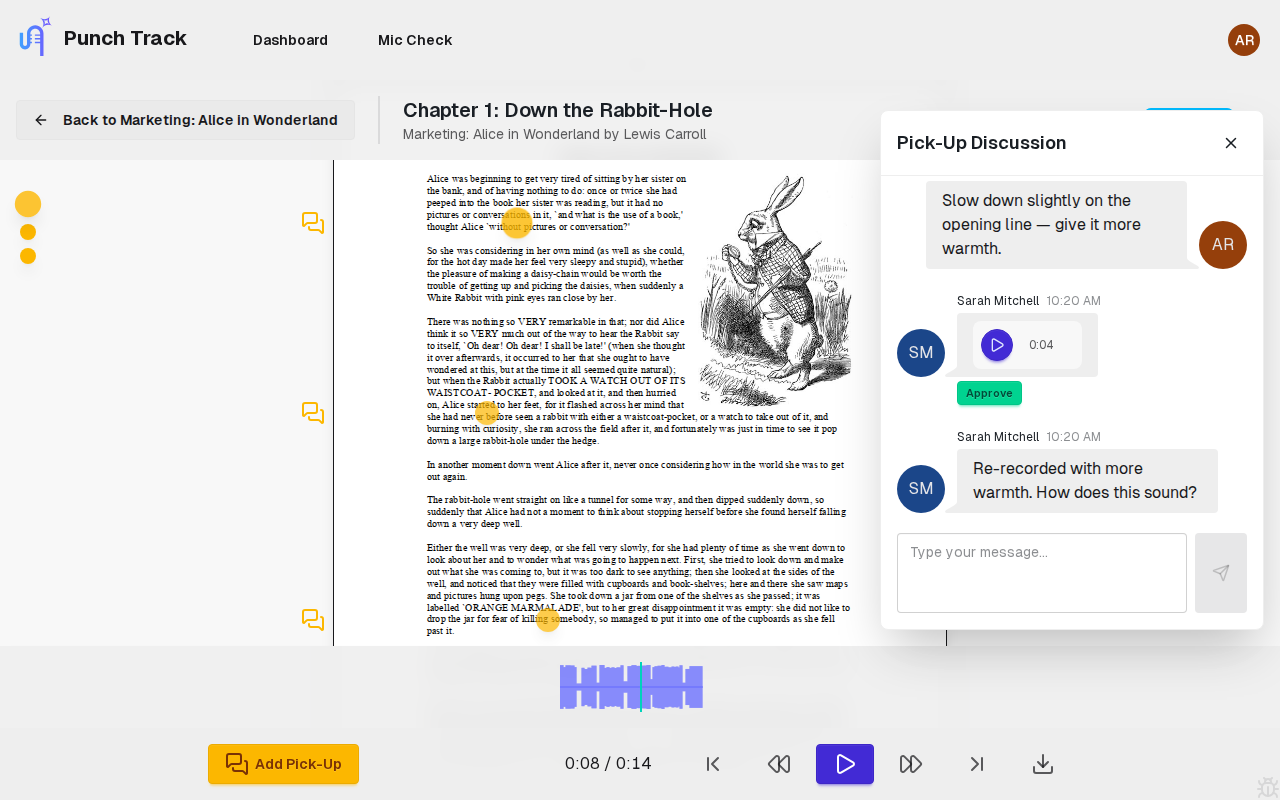Open the top pick-up comment bubble
Viewport: 1280px width, 800px height.
(313, 223)
